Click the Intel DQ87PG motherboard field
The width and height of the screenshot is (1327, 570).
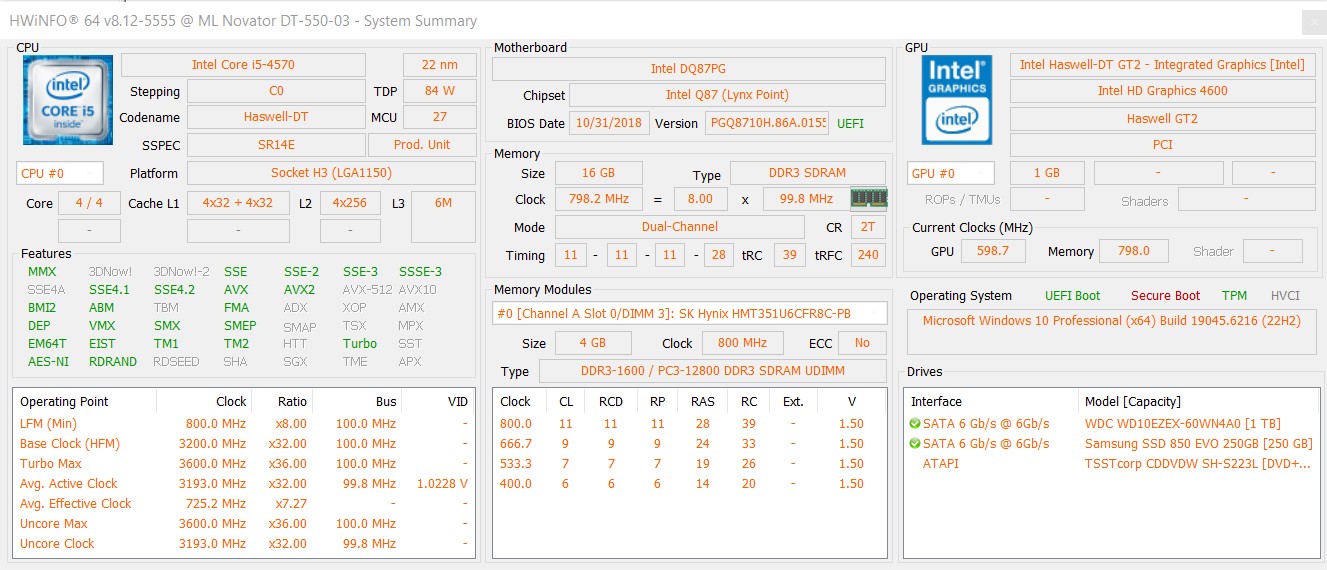(689, 69)
